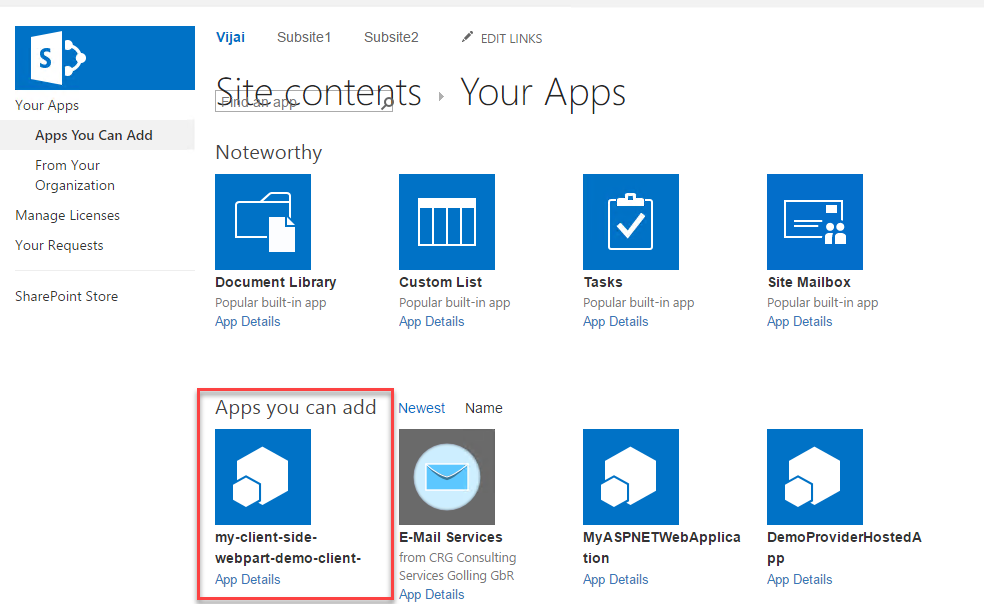
Task: Select the Custom List app icon
Action: pyautogui.click(x=447, y=222)
